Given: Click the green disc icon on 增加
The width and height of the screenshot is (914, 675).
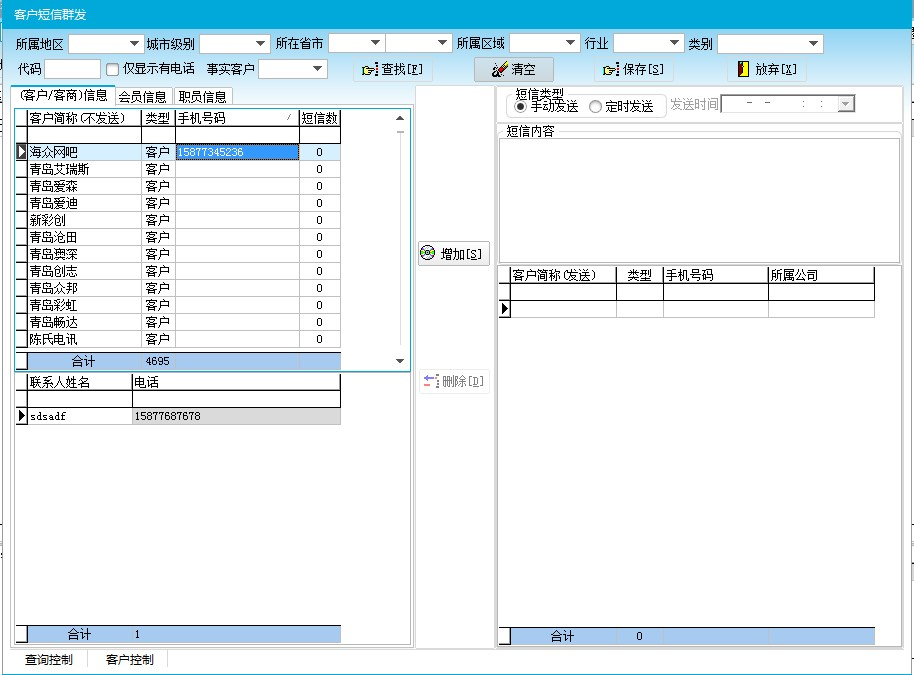Looking at the screenshot, I should tap(428, 253).
